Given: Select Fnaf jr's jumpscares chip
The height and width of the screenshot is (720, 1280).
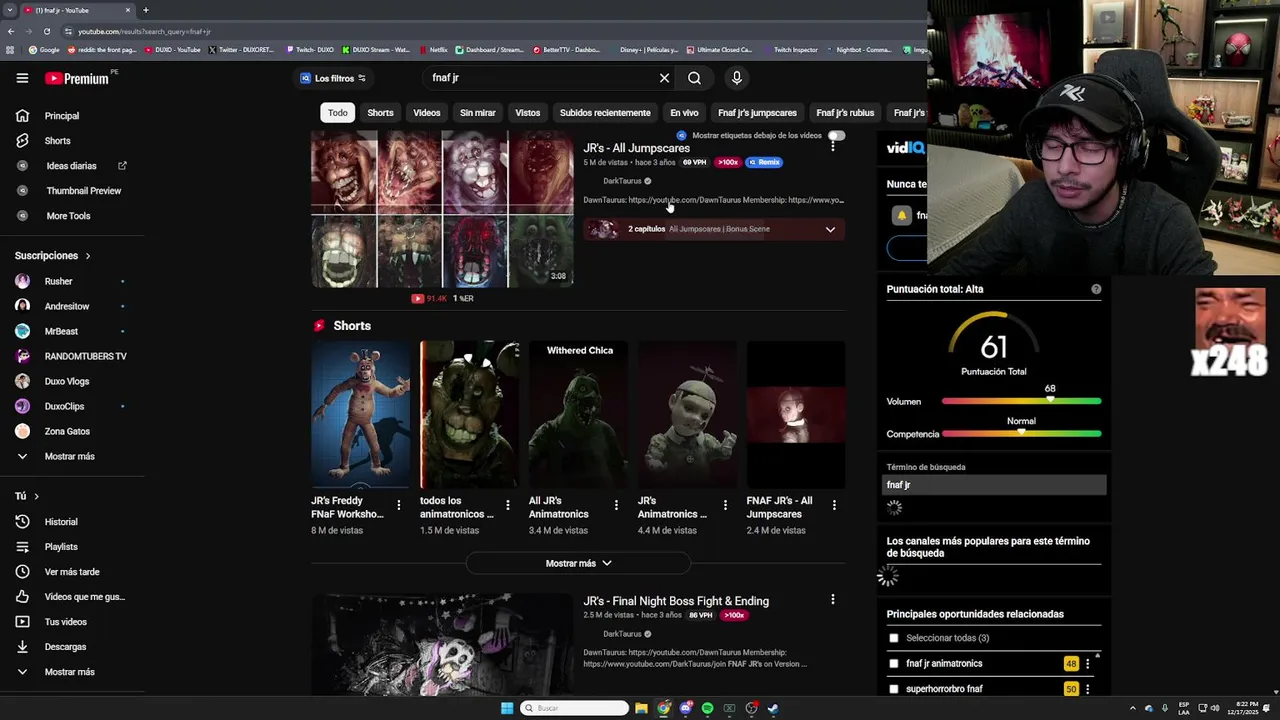Looking at the screenshot, I should point(757,113).
